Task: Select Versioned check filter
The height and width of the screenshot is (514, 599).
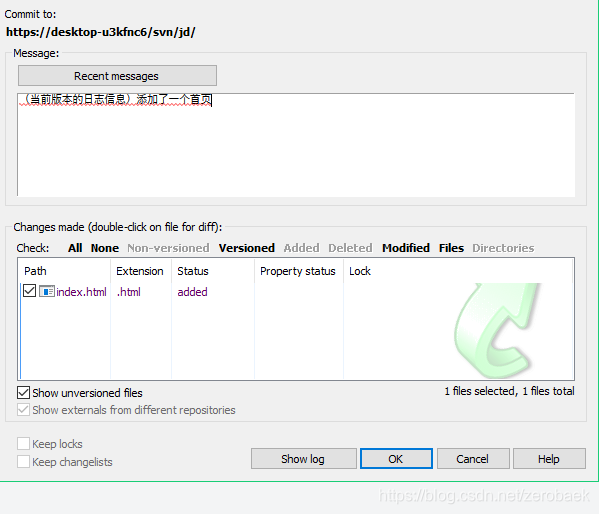Action: click(x=246, y=248)
